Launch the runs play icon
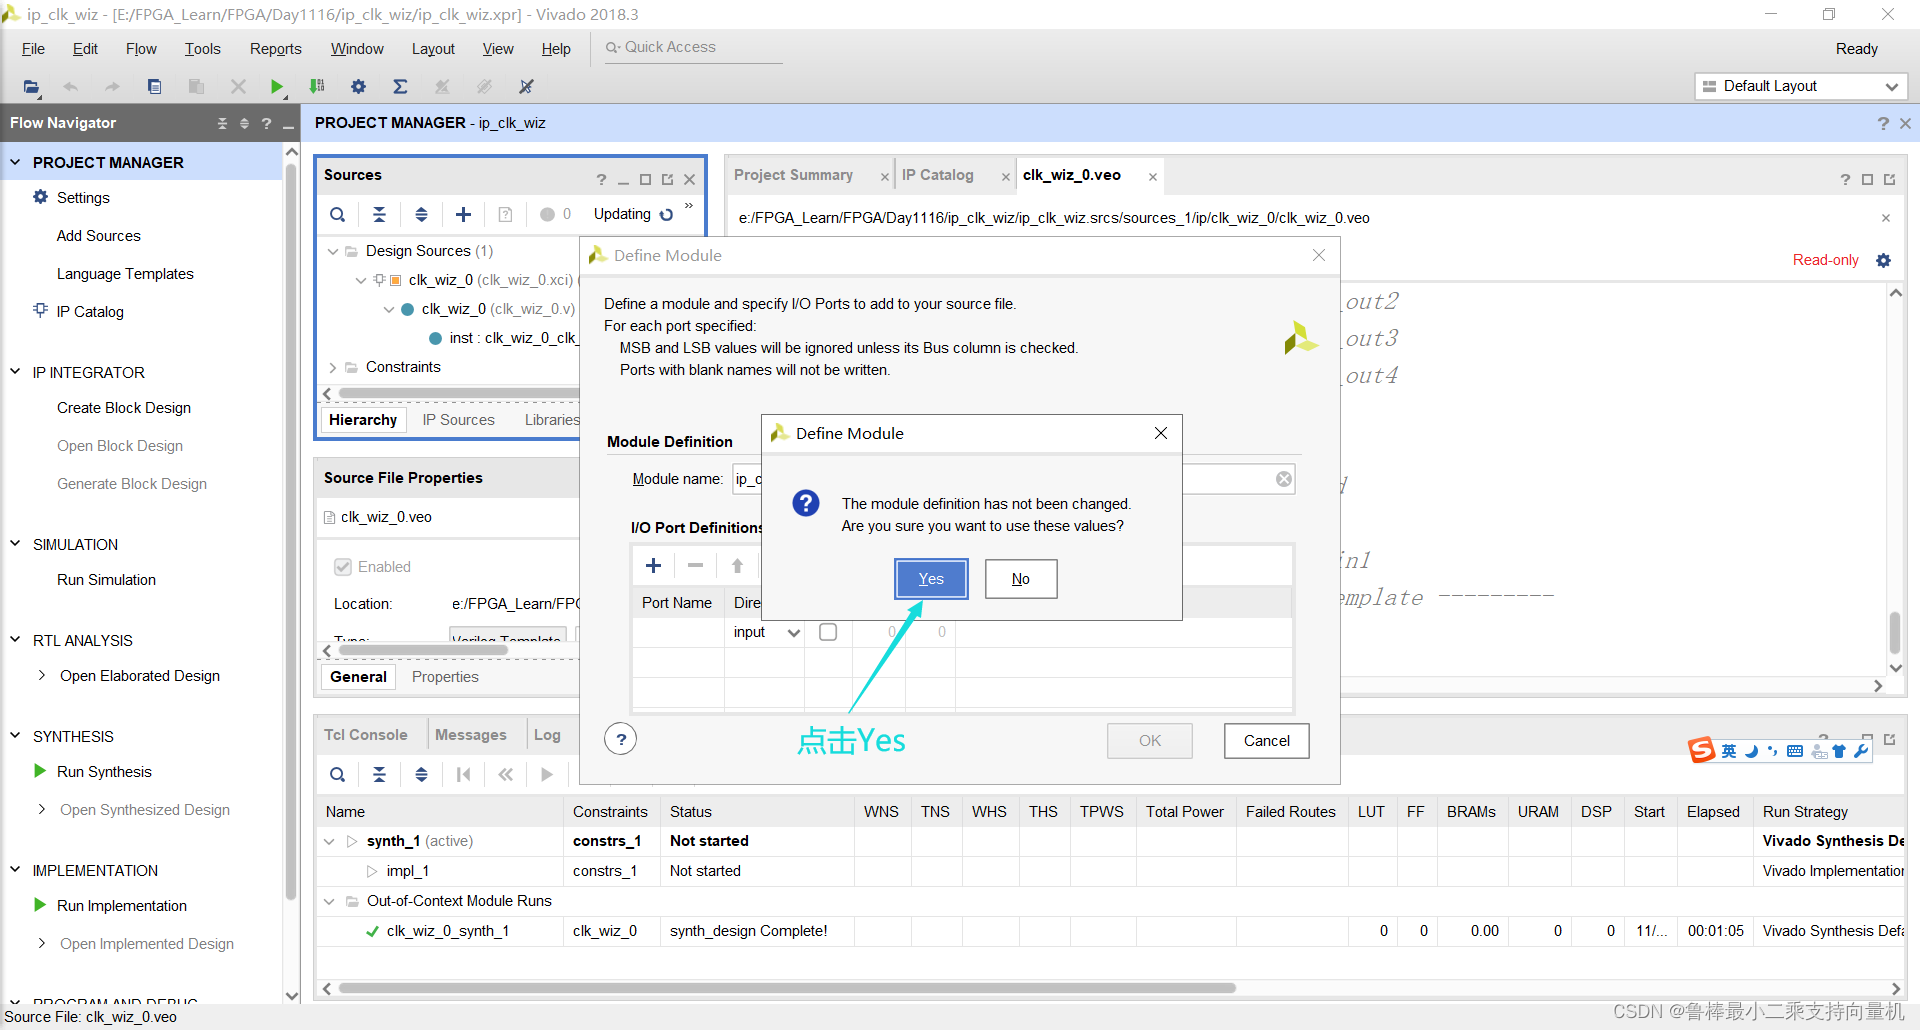 546,774
